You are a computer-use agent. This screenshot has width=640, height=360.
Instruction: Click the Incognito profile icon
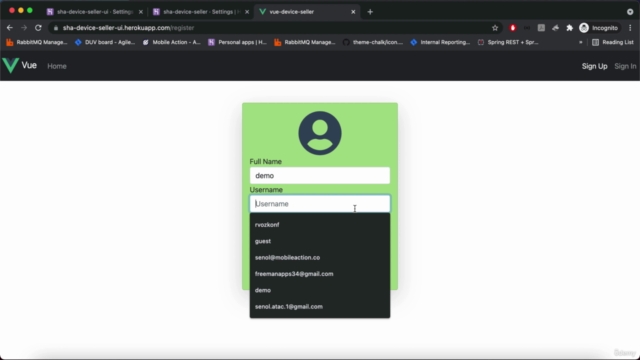pyautogui.click(x=584, y=28)
